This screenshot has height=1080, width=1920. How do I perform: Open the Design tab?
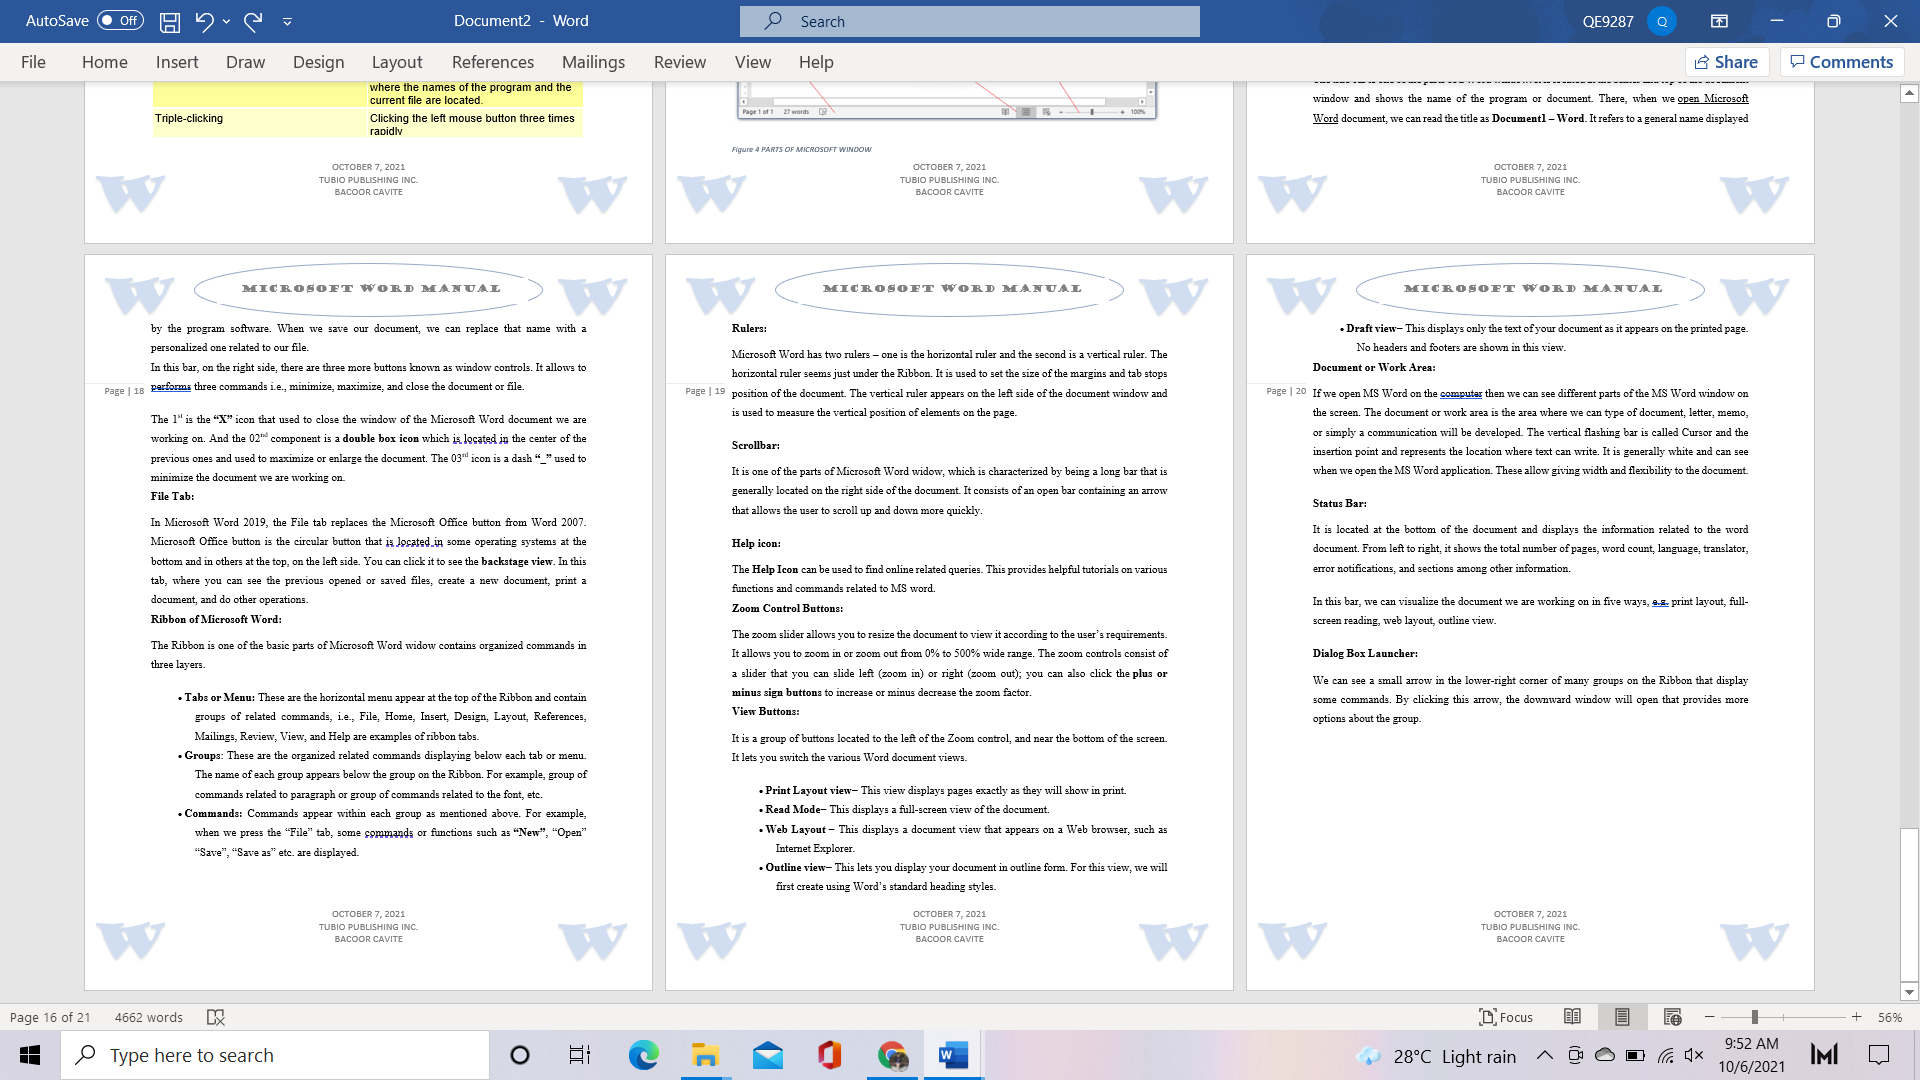tap(318, 62)
